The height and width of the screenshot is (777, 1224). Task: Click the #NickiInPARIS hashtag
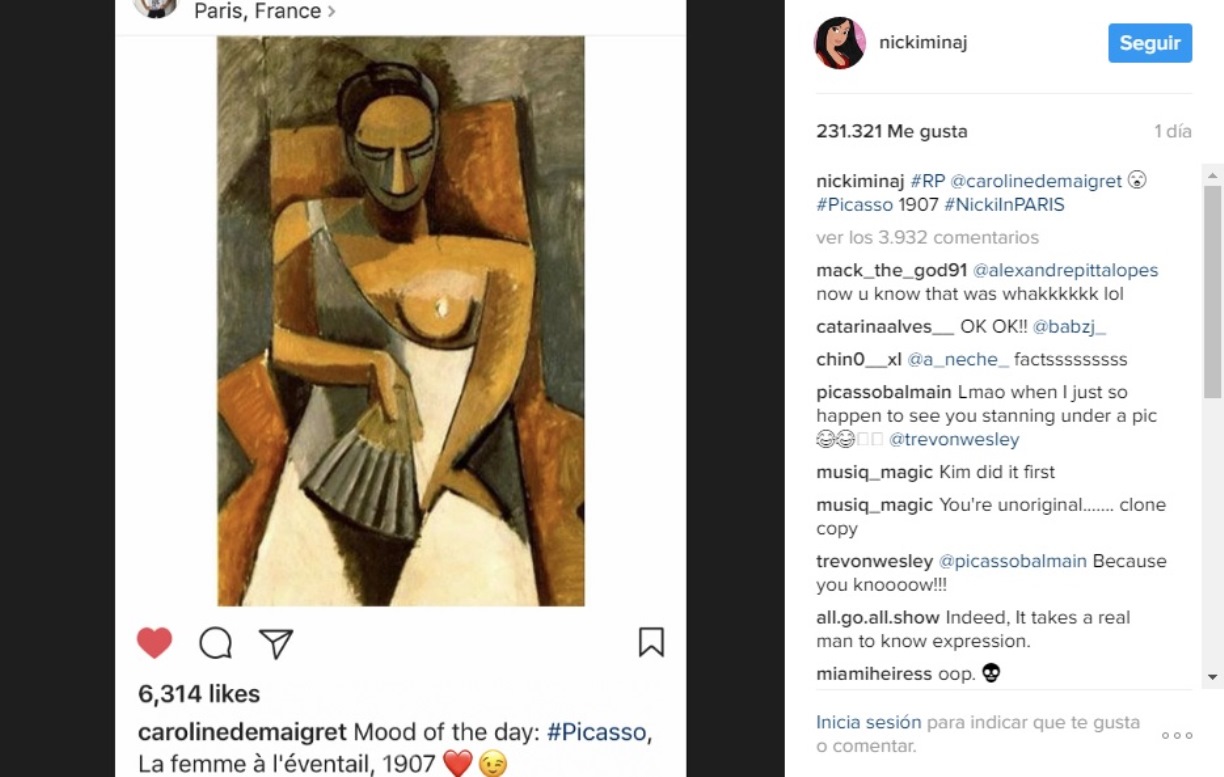click(x=1004, y=205)
